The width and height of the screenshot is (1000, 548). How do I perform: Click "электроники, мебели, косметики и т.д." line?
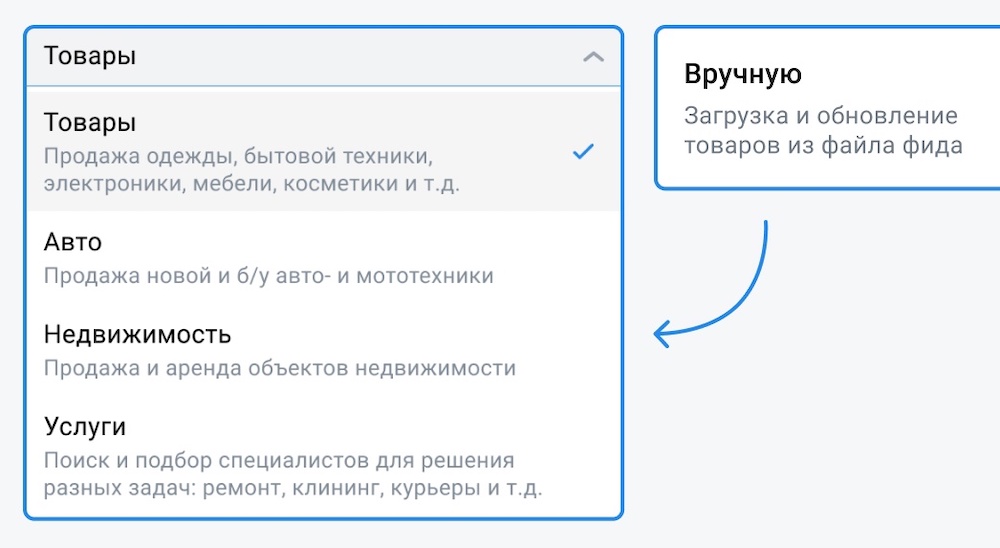coord(251,185)
